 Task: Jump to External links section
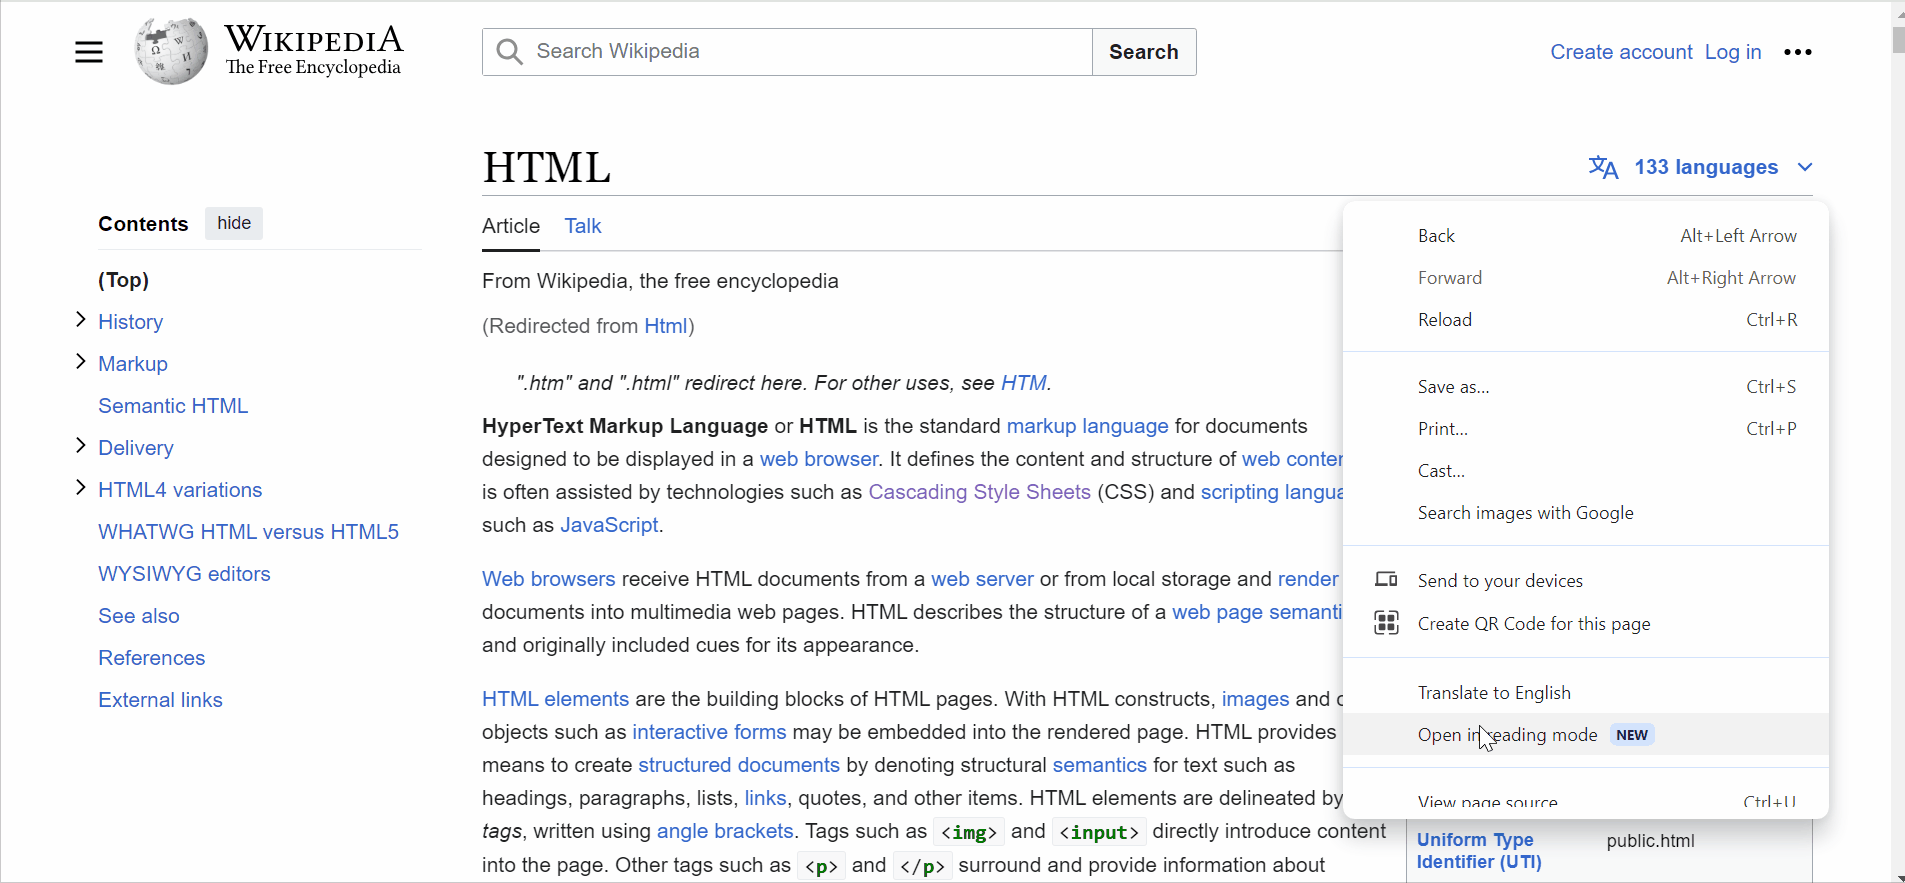(x=160, y=700)
